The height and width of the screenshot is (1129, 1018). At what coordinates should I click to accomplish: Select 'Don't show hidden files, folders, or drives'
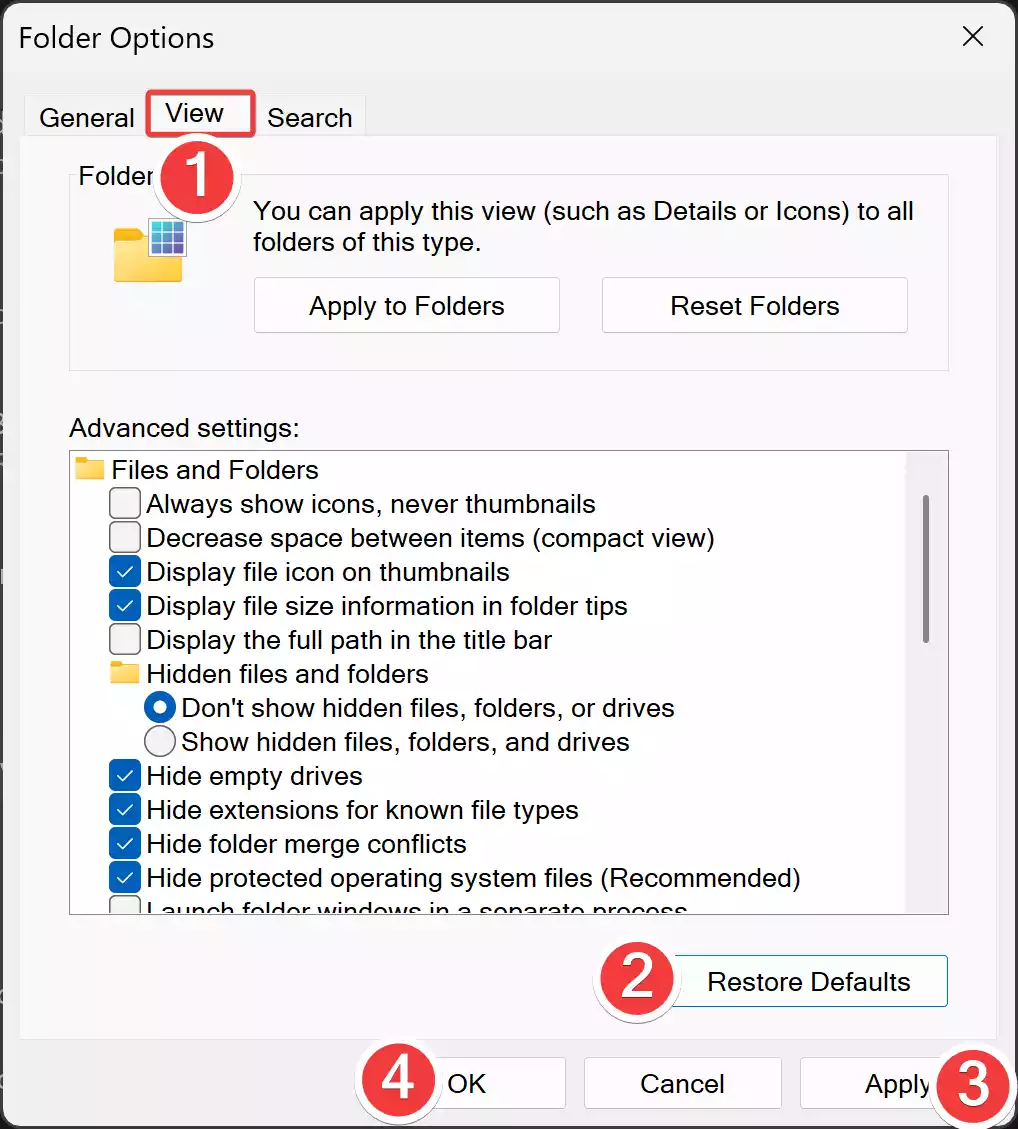point(160,707)
